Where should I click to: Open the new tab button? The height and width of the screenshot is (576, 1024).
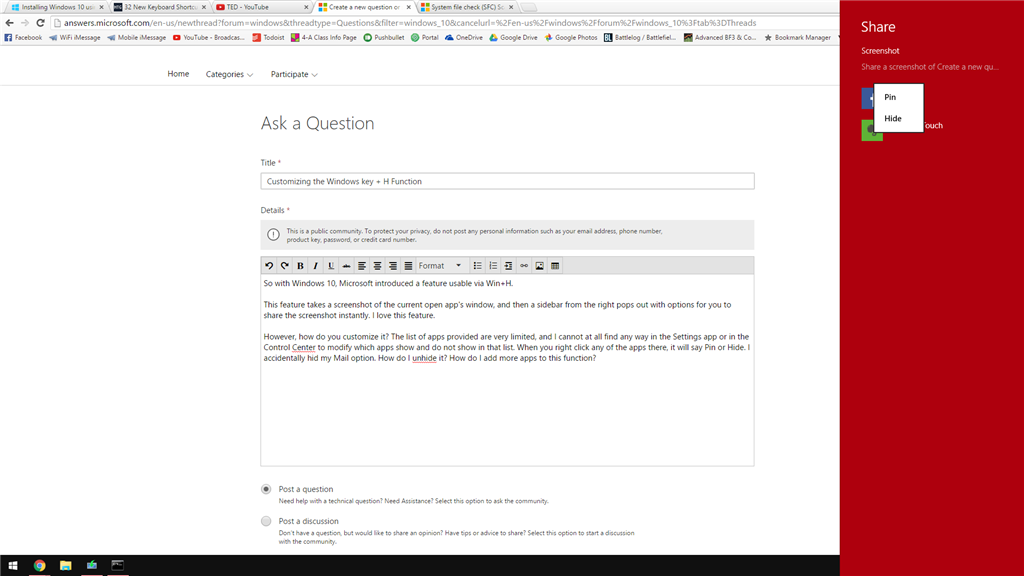point(530,7)
